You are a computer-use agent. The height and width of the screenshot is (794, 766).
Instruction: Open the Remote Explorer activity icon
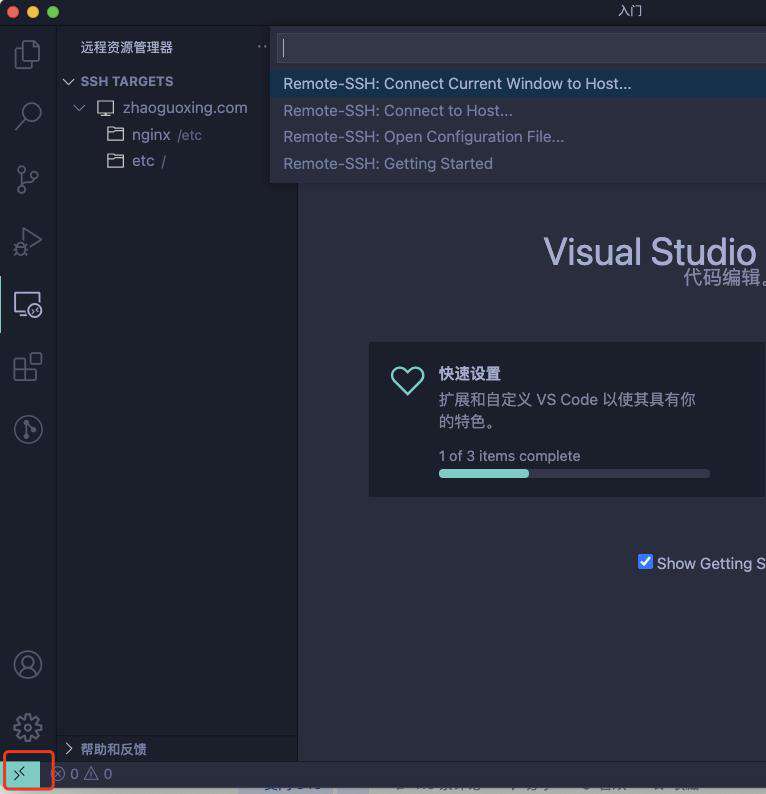click(x=27, y=305)
